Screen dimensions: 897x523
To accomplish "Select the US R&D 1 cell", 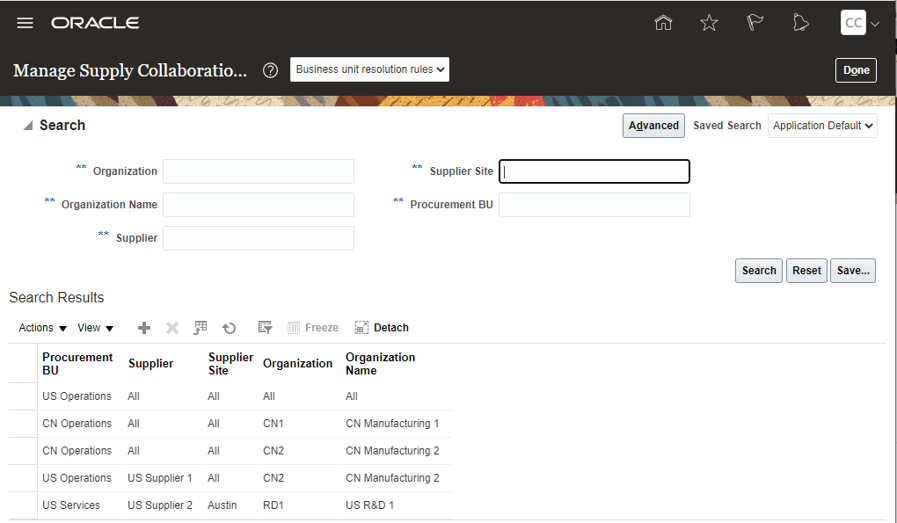I will 370,506.
